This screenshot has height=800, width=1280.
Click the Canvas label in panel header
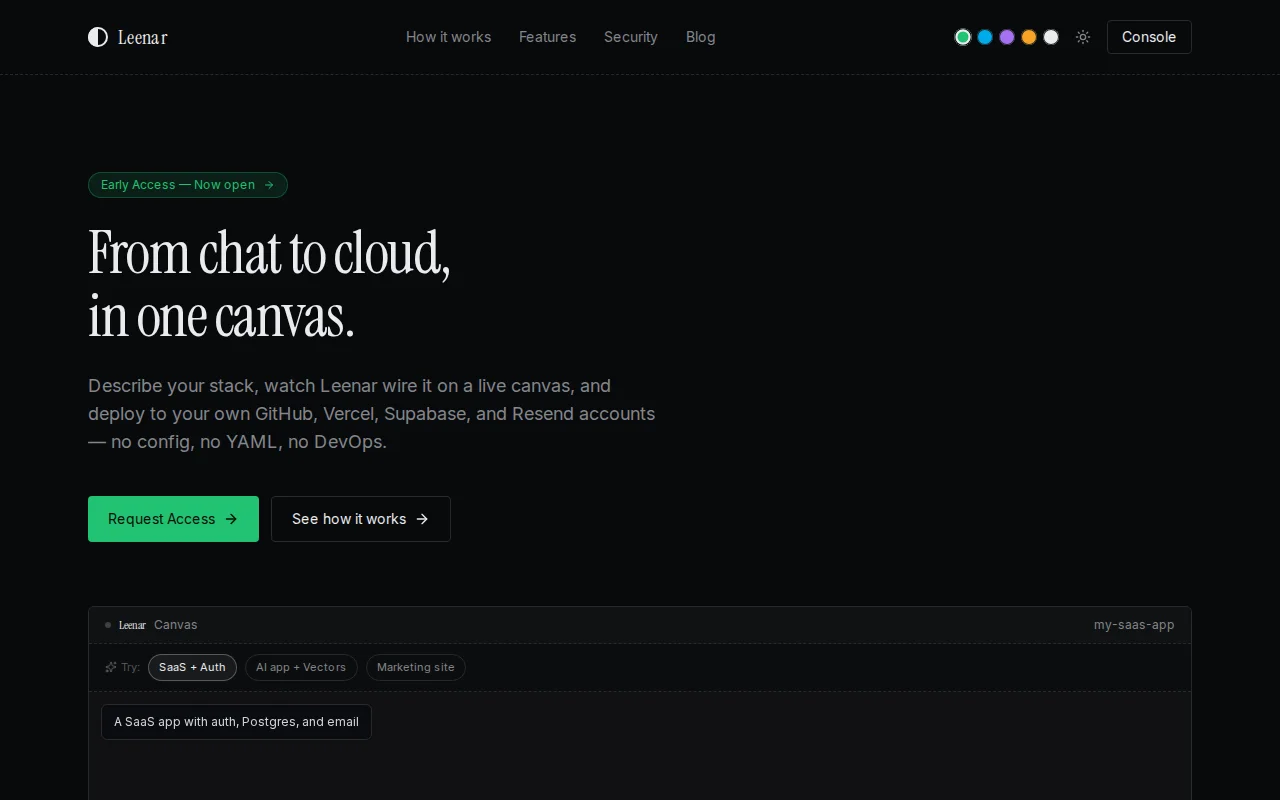pyautogui.click(x=176, y=625)
